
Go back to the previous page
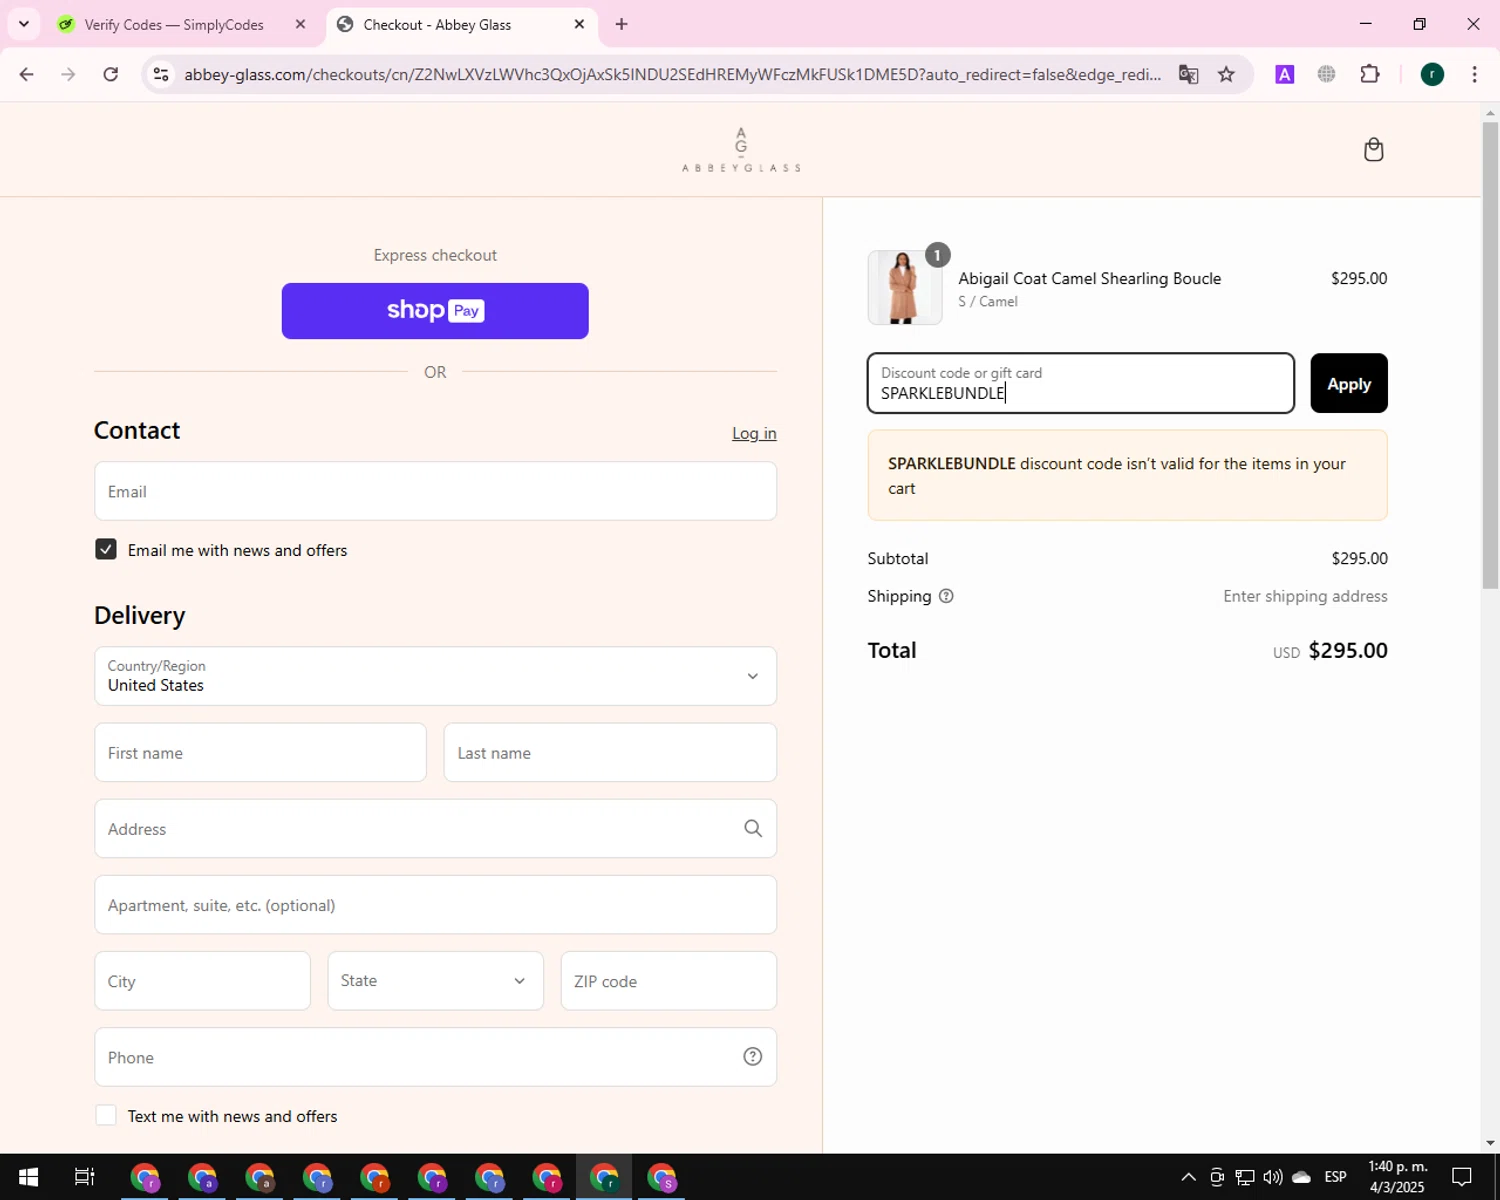[x=27, y=74]
